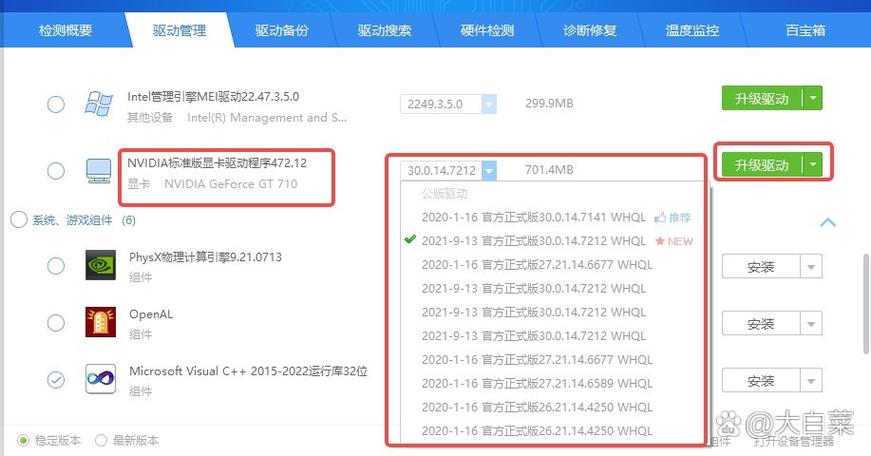Click the Intel MEI Windows logo icon
The image size is (871, 456).
(99, 104)
